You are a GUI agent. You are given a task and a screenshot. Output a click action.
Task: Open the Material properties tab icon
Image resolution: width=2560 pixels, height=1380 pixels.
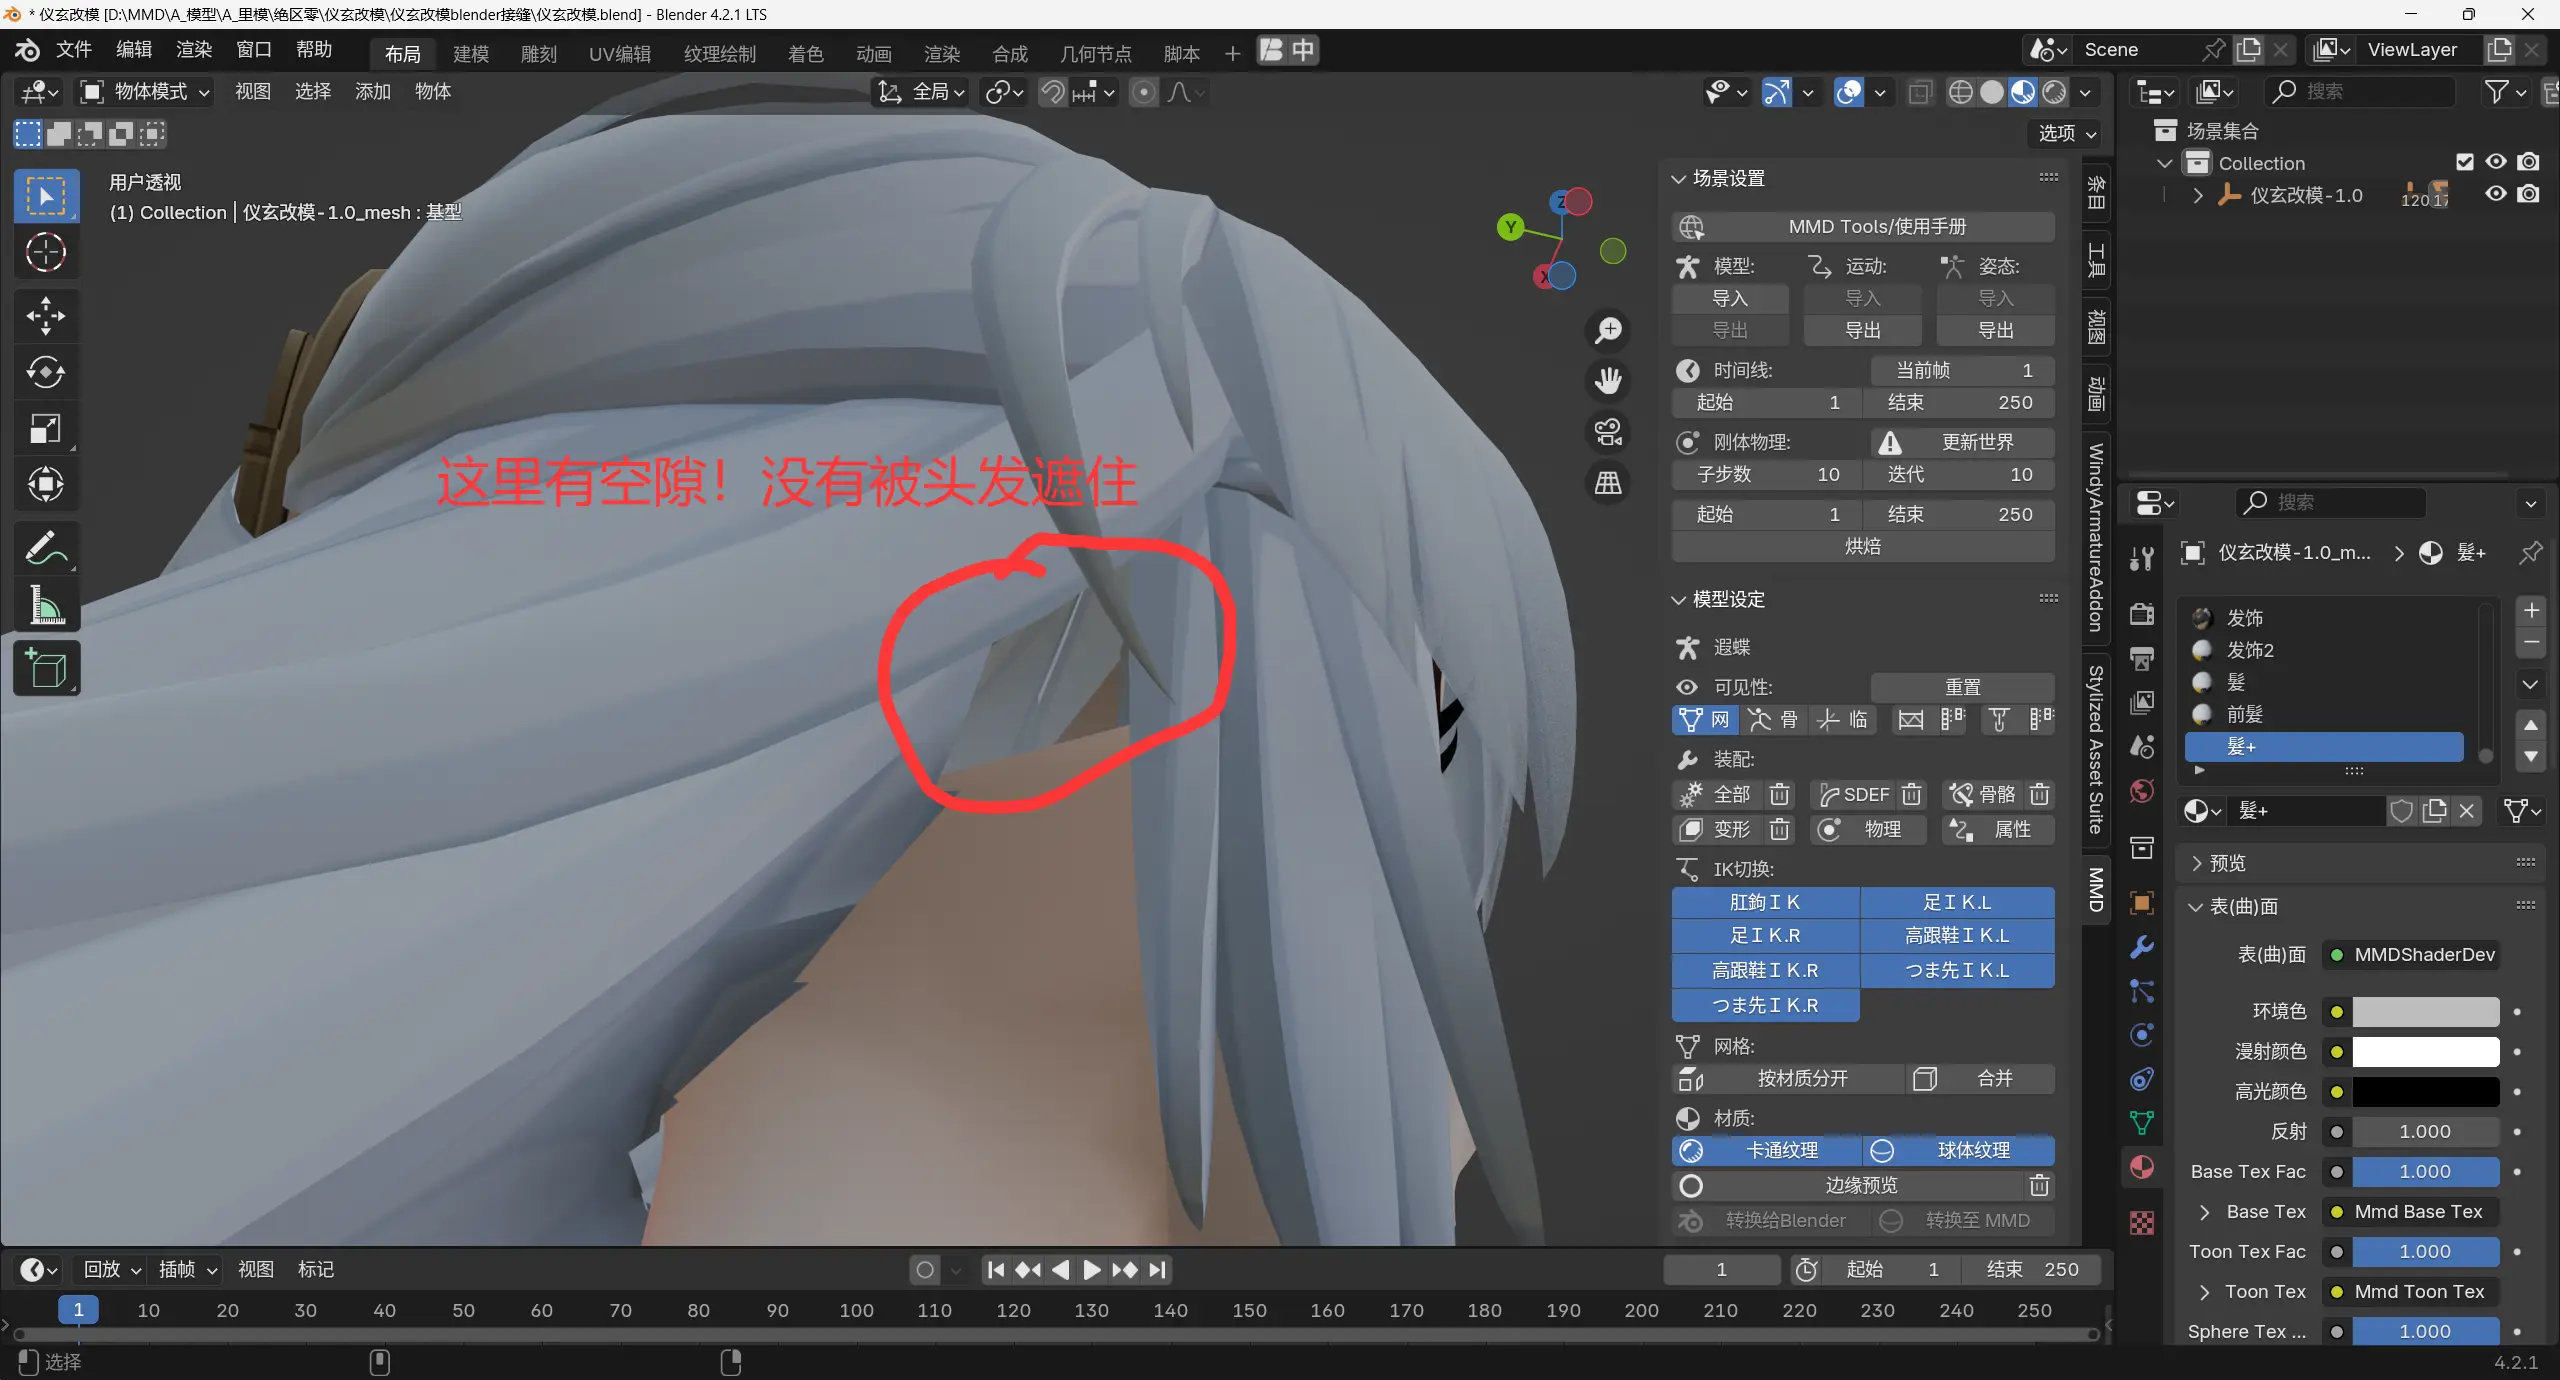click(x=2142, y=1167)
